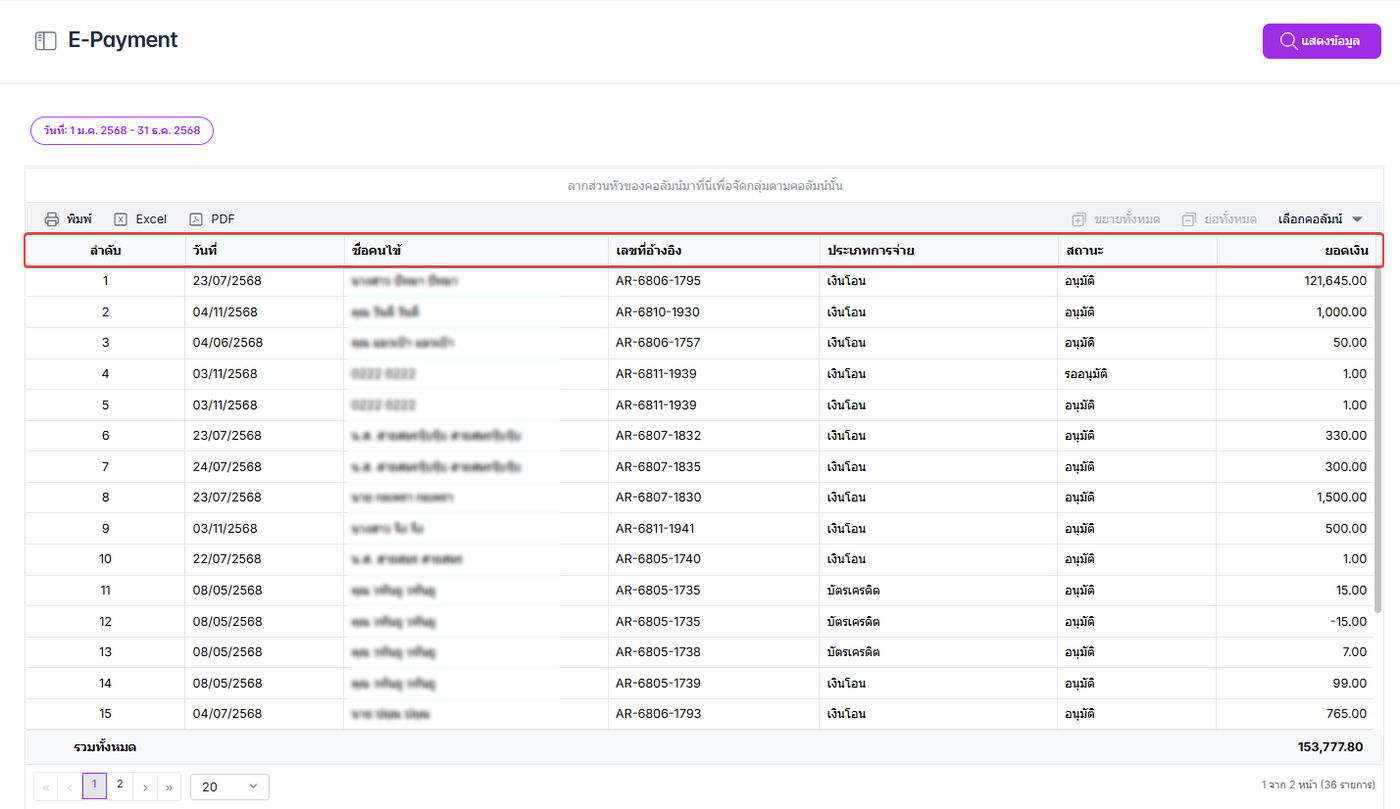Sort by the สถานะ column header
This screenshot has height=809, width=1400.
1137,250
